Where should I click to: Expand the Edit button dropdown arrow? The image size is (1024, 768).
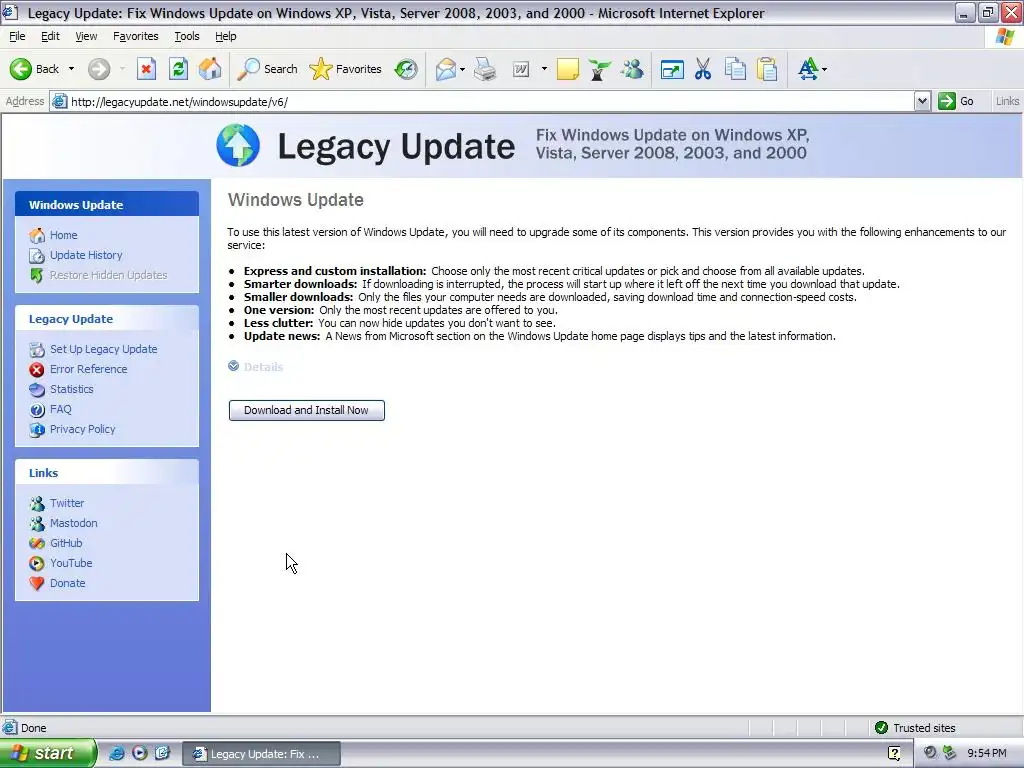point(544,69)
